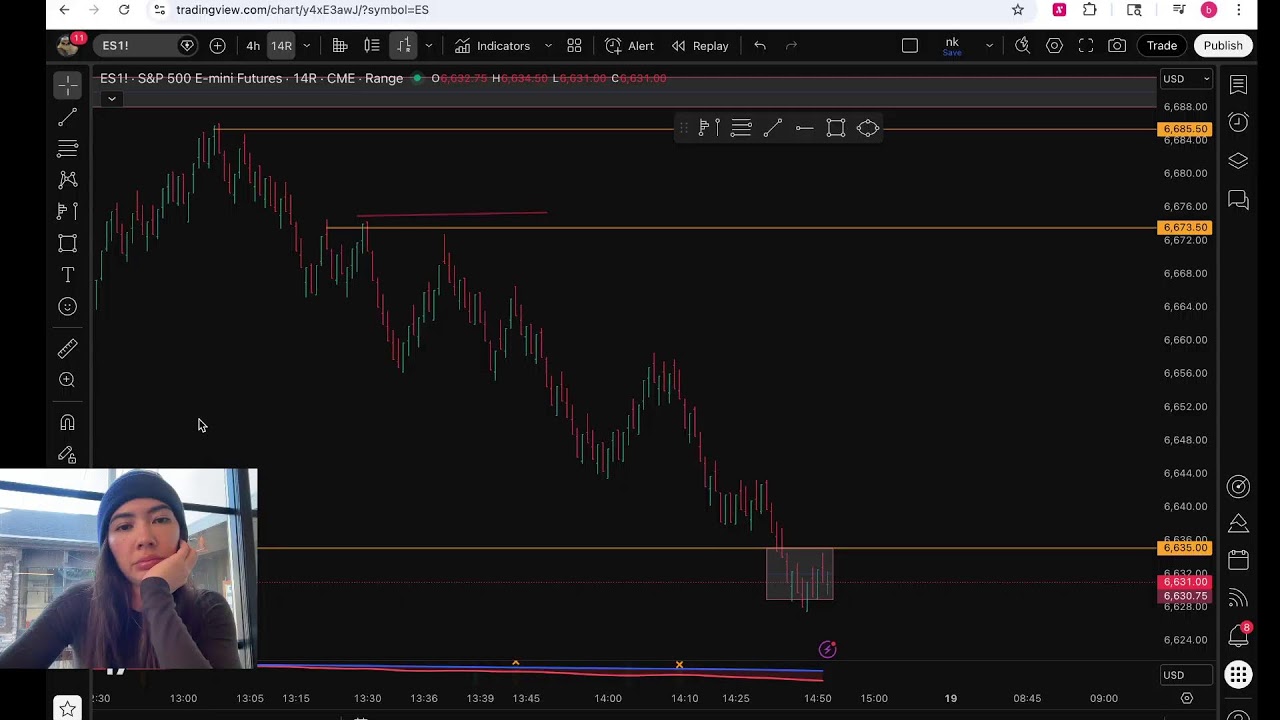1280x720 pixels.
Task: Undo the last chart action
Action: coord(760,46)
